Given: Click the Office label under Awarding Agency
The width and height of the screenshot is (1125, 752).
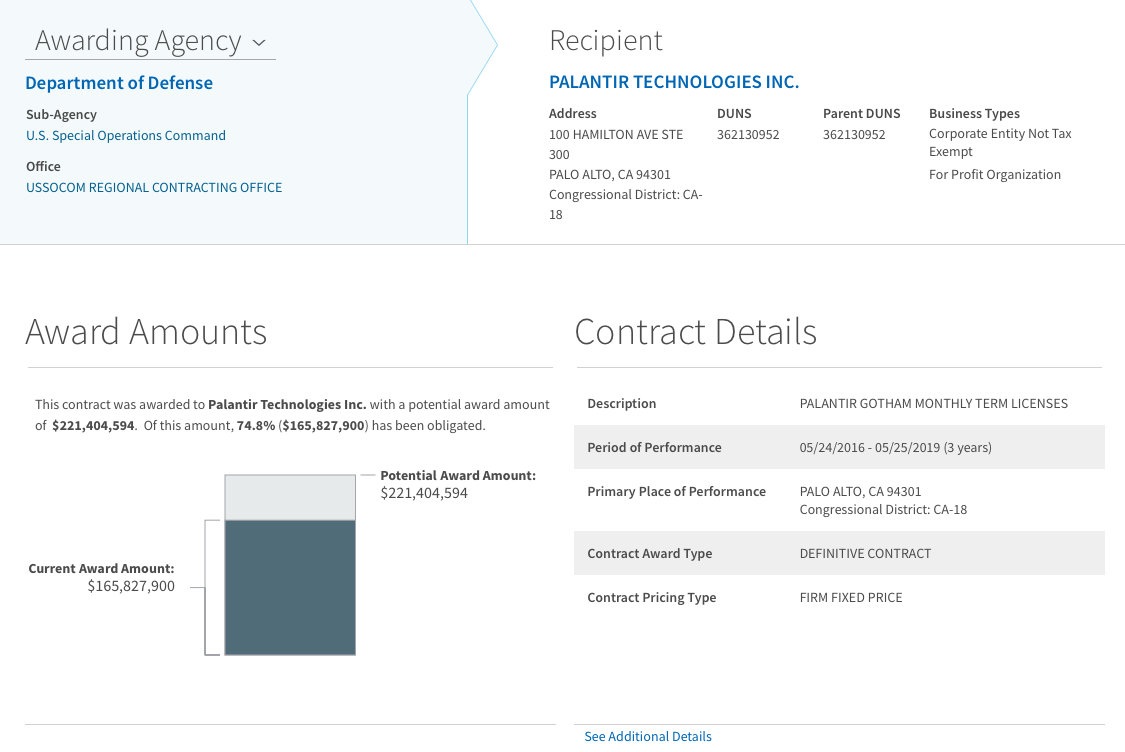Looking at the screenshot, I should coord(43,166).
